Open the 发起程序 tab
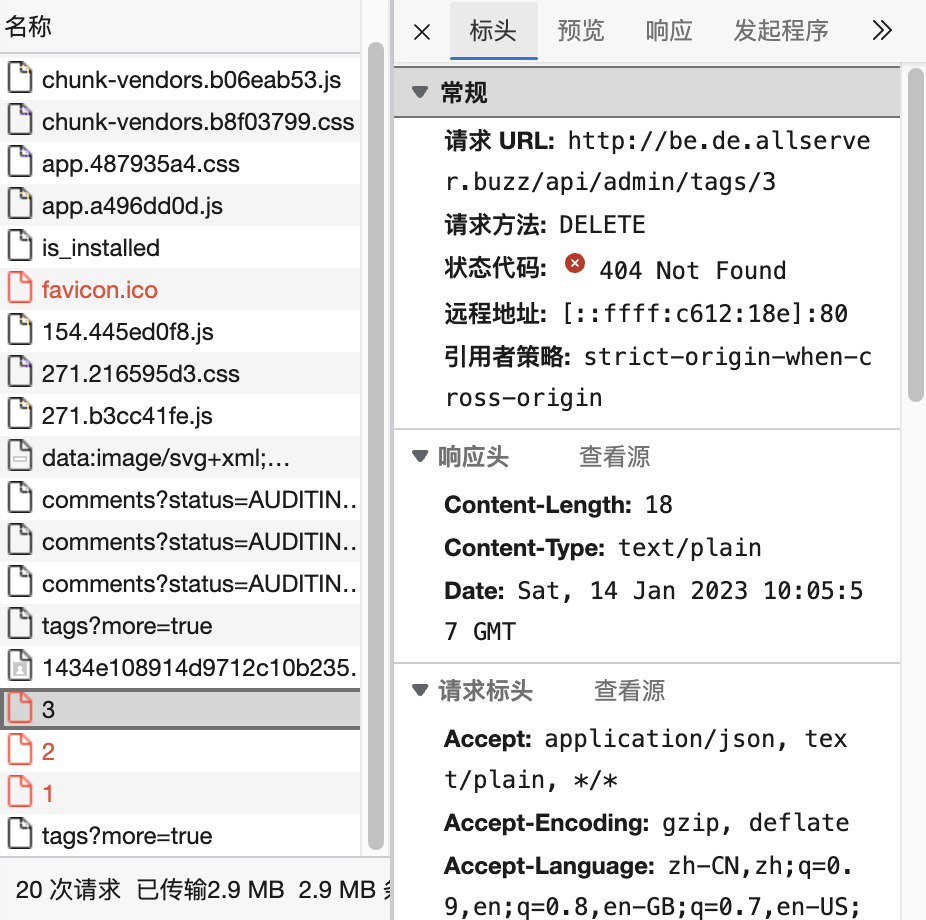This screenshot has width=926, height=920. point(781,31)
